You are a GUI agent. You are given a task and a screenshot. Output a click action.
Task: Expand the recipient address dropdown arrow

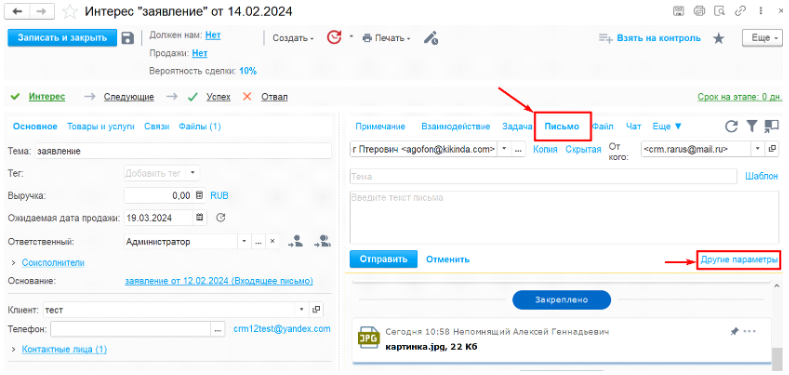point(503,148)
